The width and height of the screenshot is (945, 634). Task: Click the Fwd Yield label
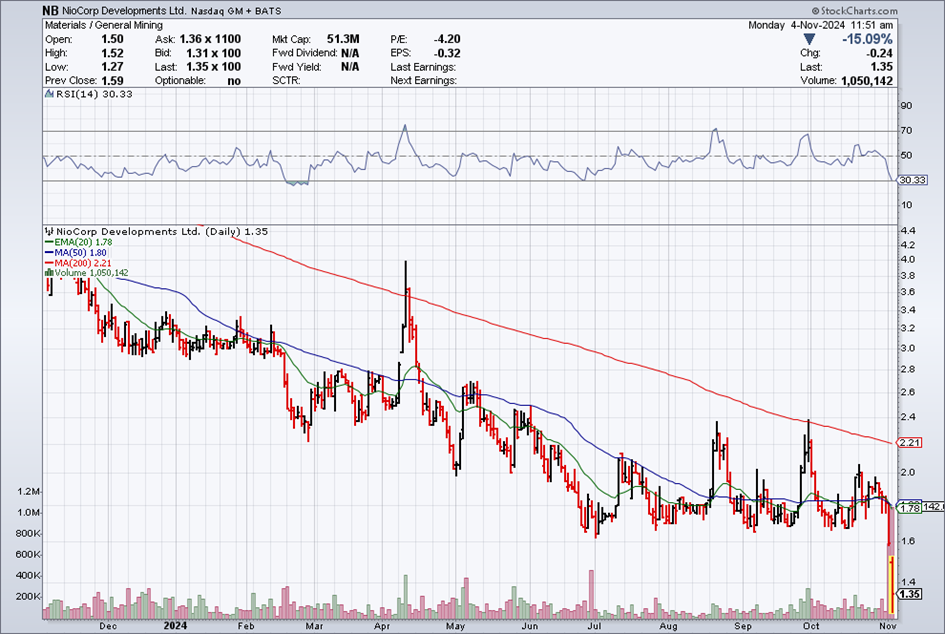coord(297,67)
